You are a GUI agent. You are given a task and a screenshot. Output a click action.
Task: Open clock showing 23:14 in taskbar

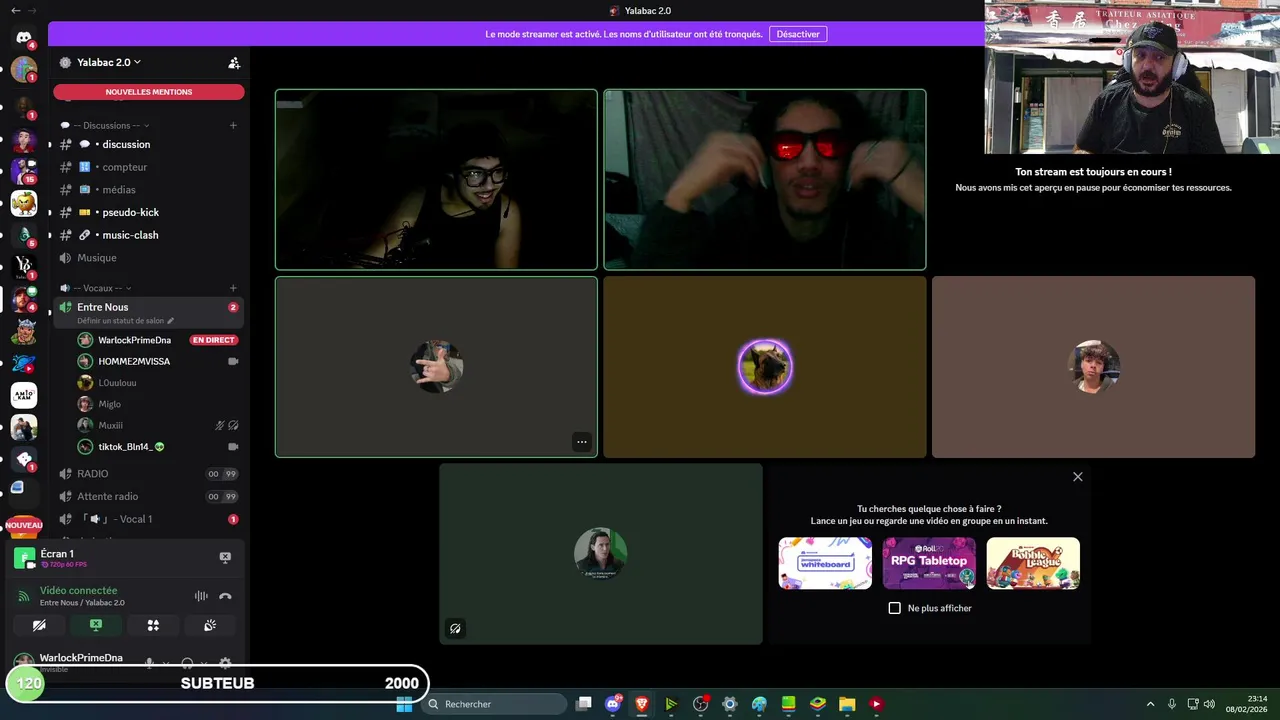coord(1249,704)
